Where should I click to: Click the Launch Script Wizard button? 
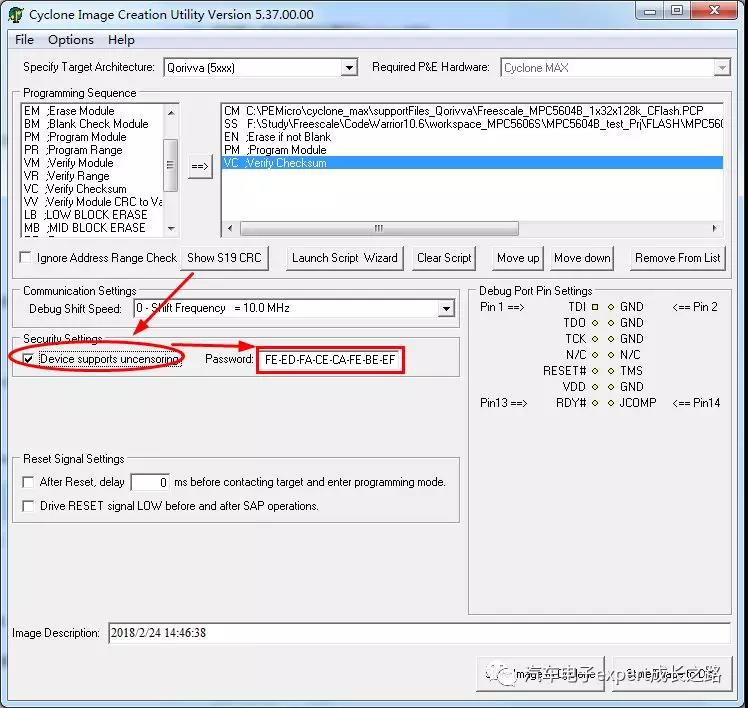click(344, 258)
